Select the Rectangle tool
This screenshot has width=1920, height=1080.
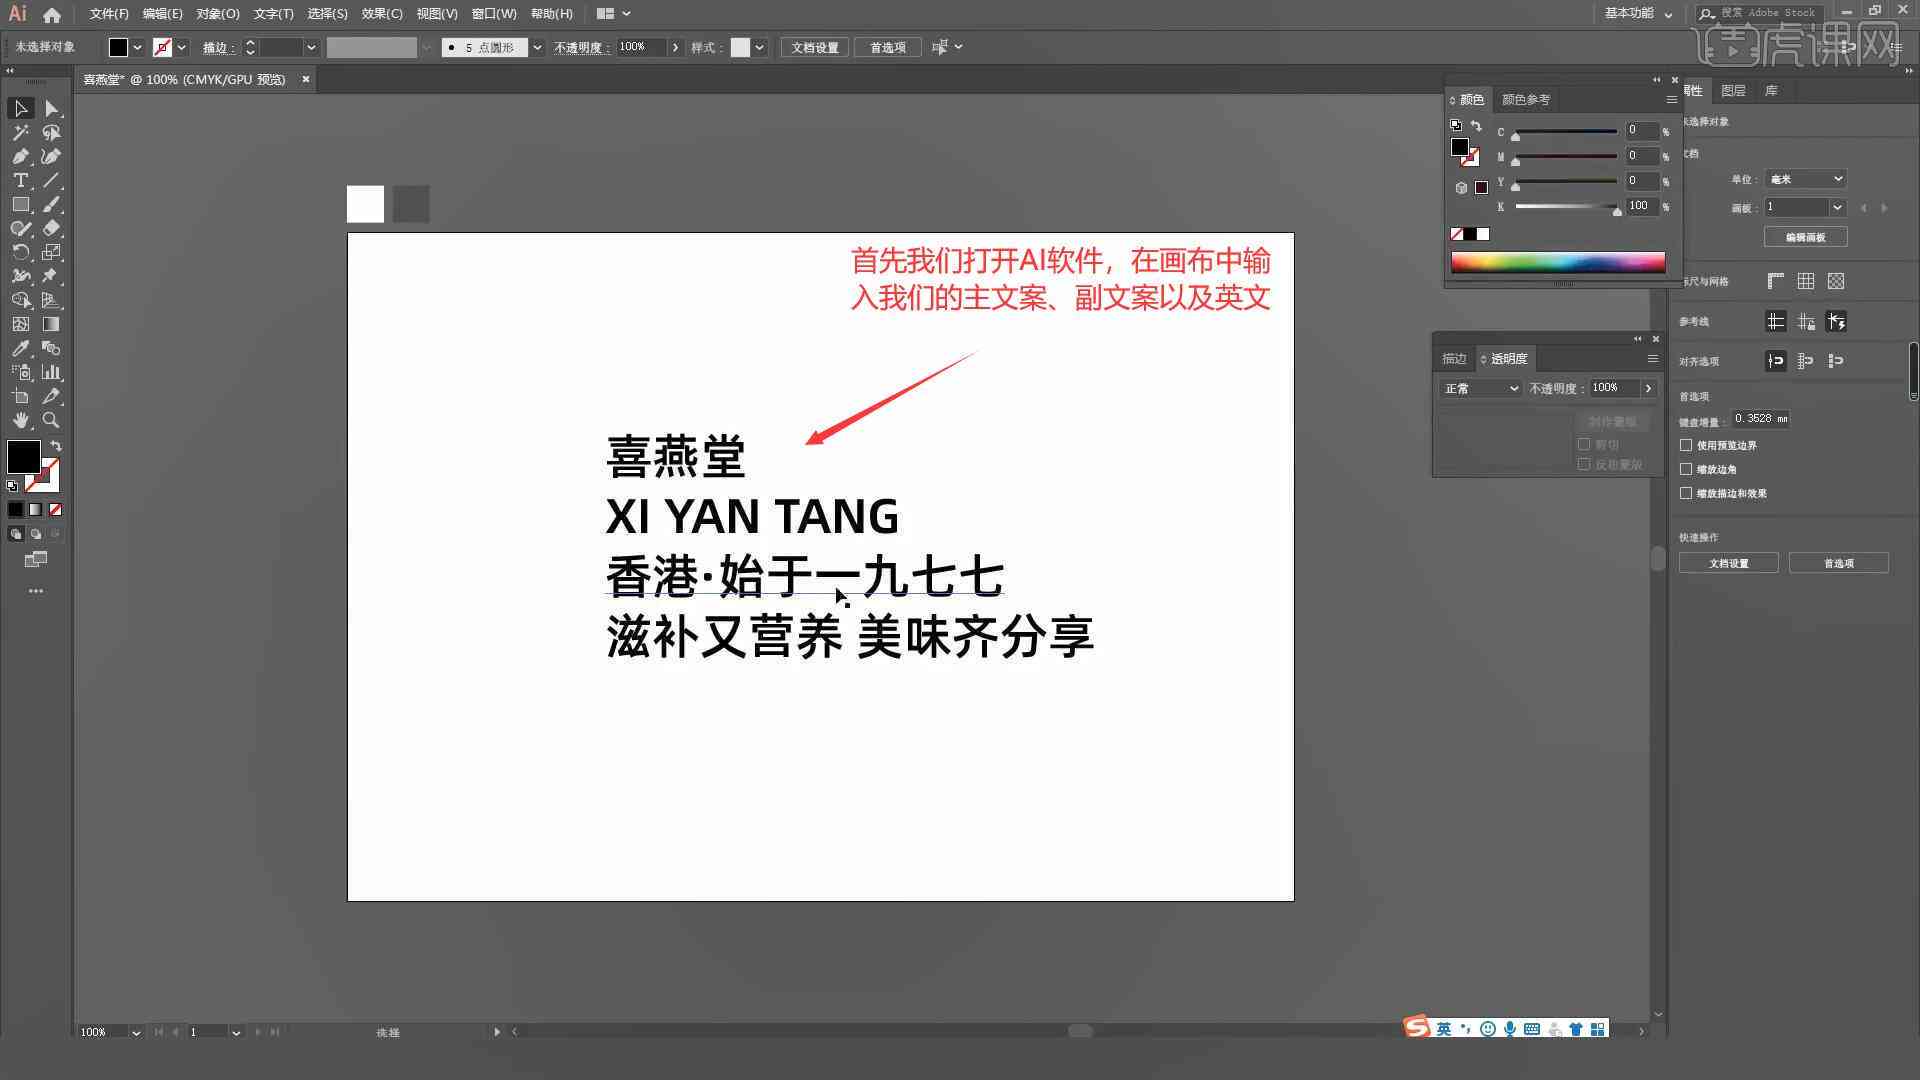20,204
